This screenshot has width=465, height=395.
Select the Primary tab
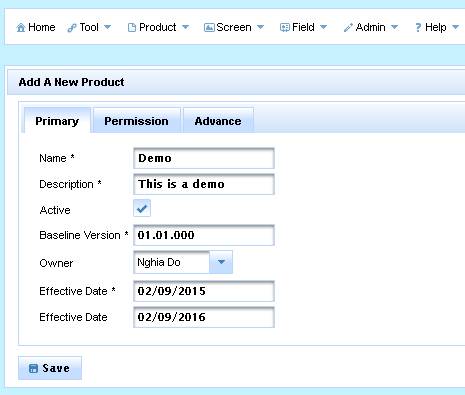pos(57,120)
